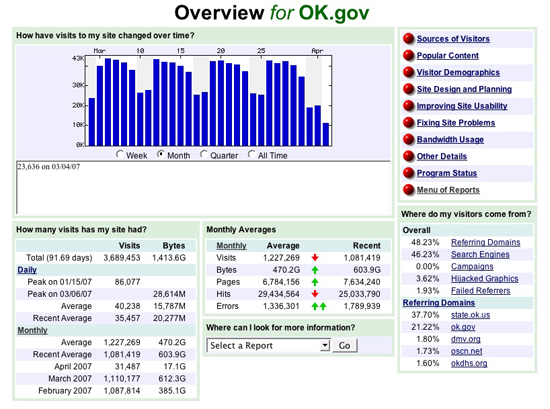
Task: Click red ball icon beside Sources of Visitors
Action: (409, 39)
